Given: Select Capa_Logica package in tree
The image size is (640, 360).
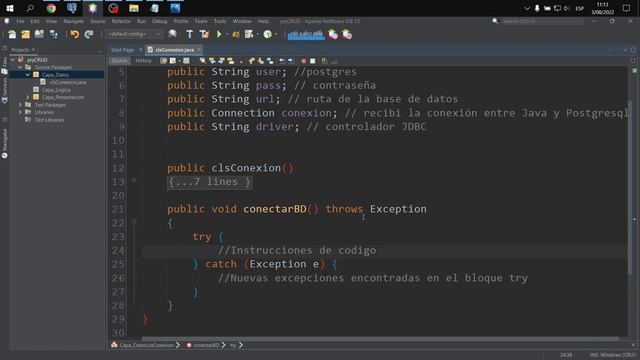Looking at the screenshot, I should click(56, 90).
